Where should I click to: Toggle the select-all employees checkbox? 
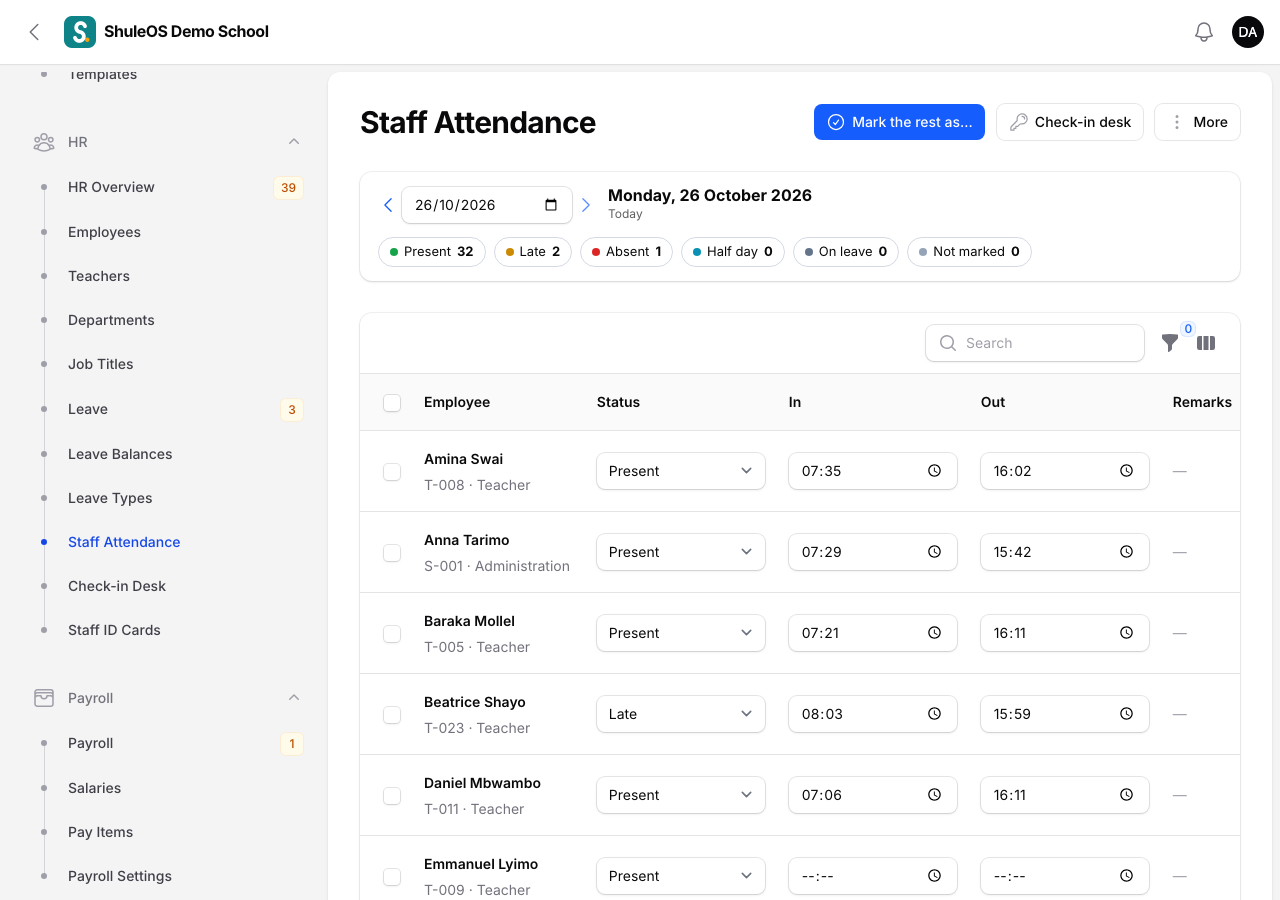392,402
